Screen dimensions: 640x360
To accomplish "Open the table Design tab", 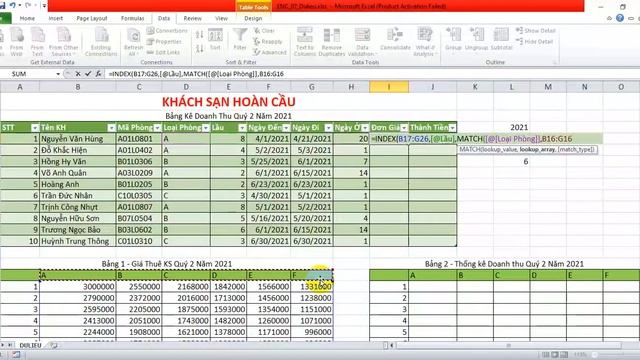I will pyautogui.click(x=253, y=18).
